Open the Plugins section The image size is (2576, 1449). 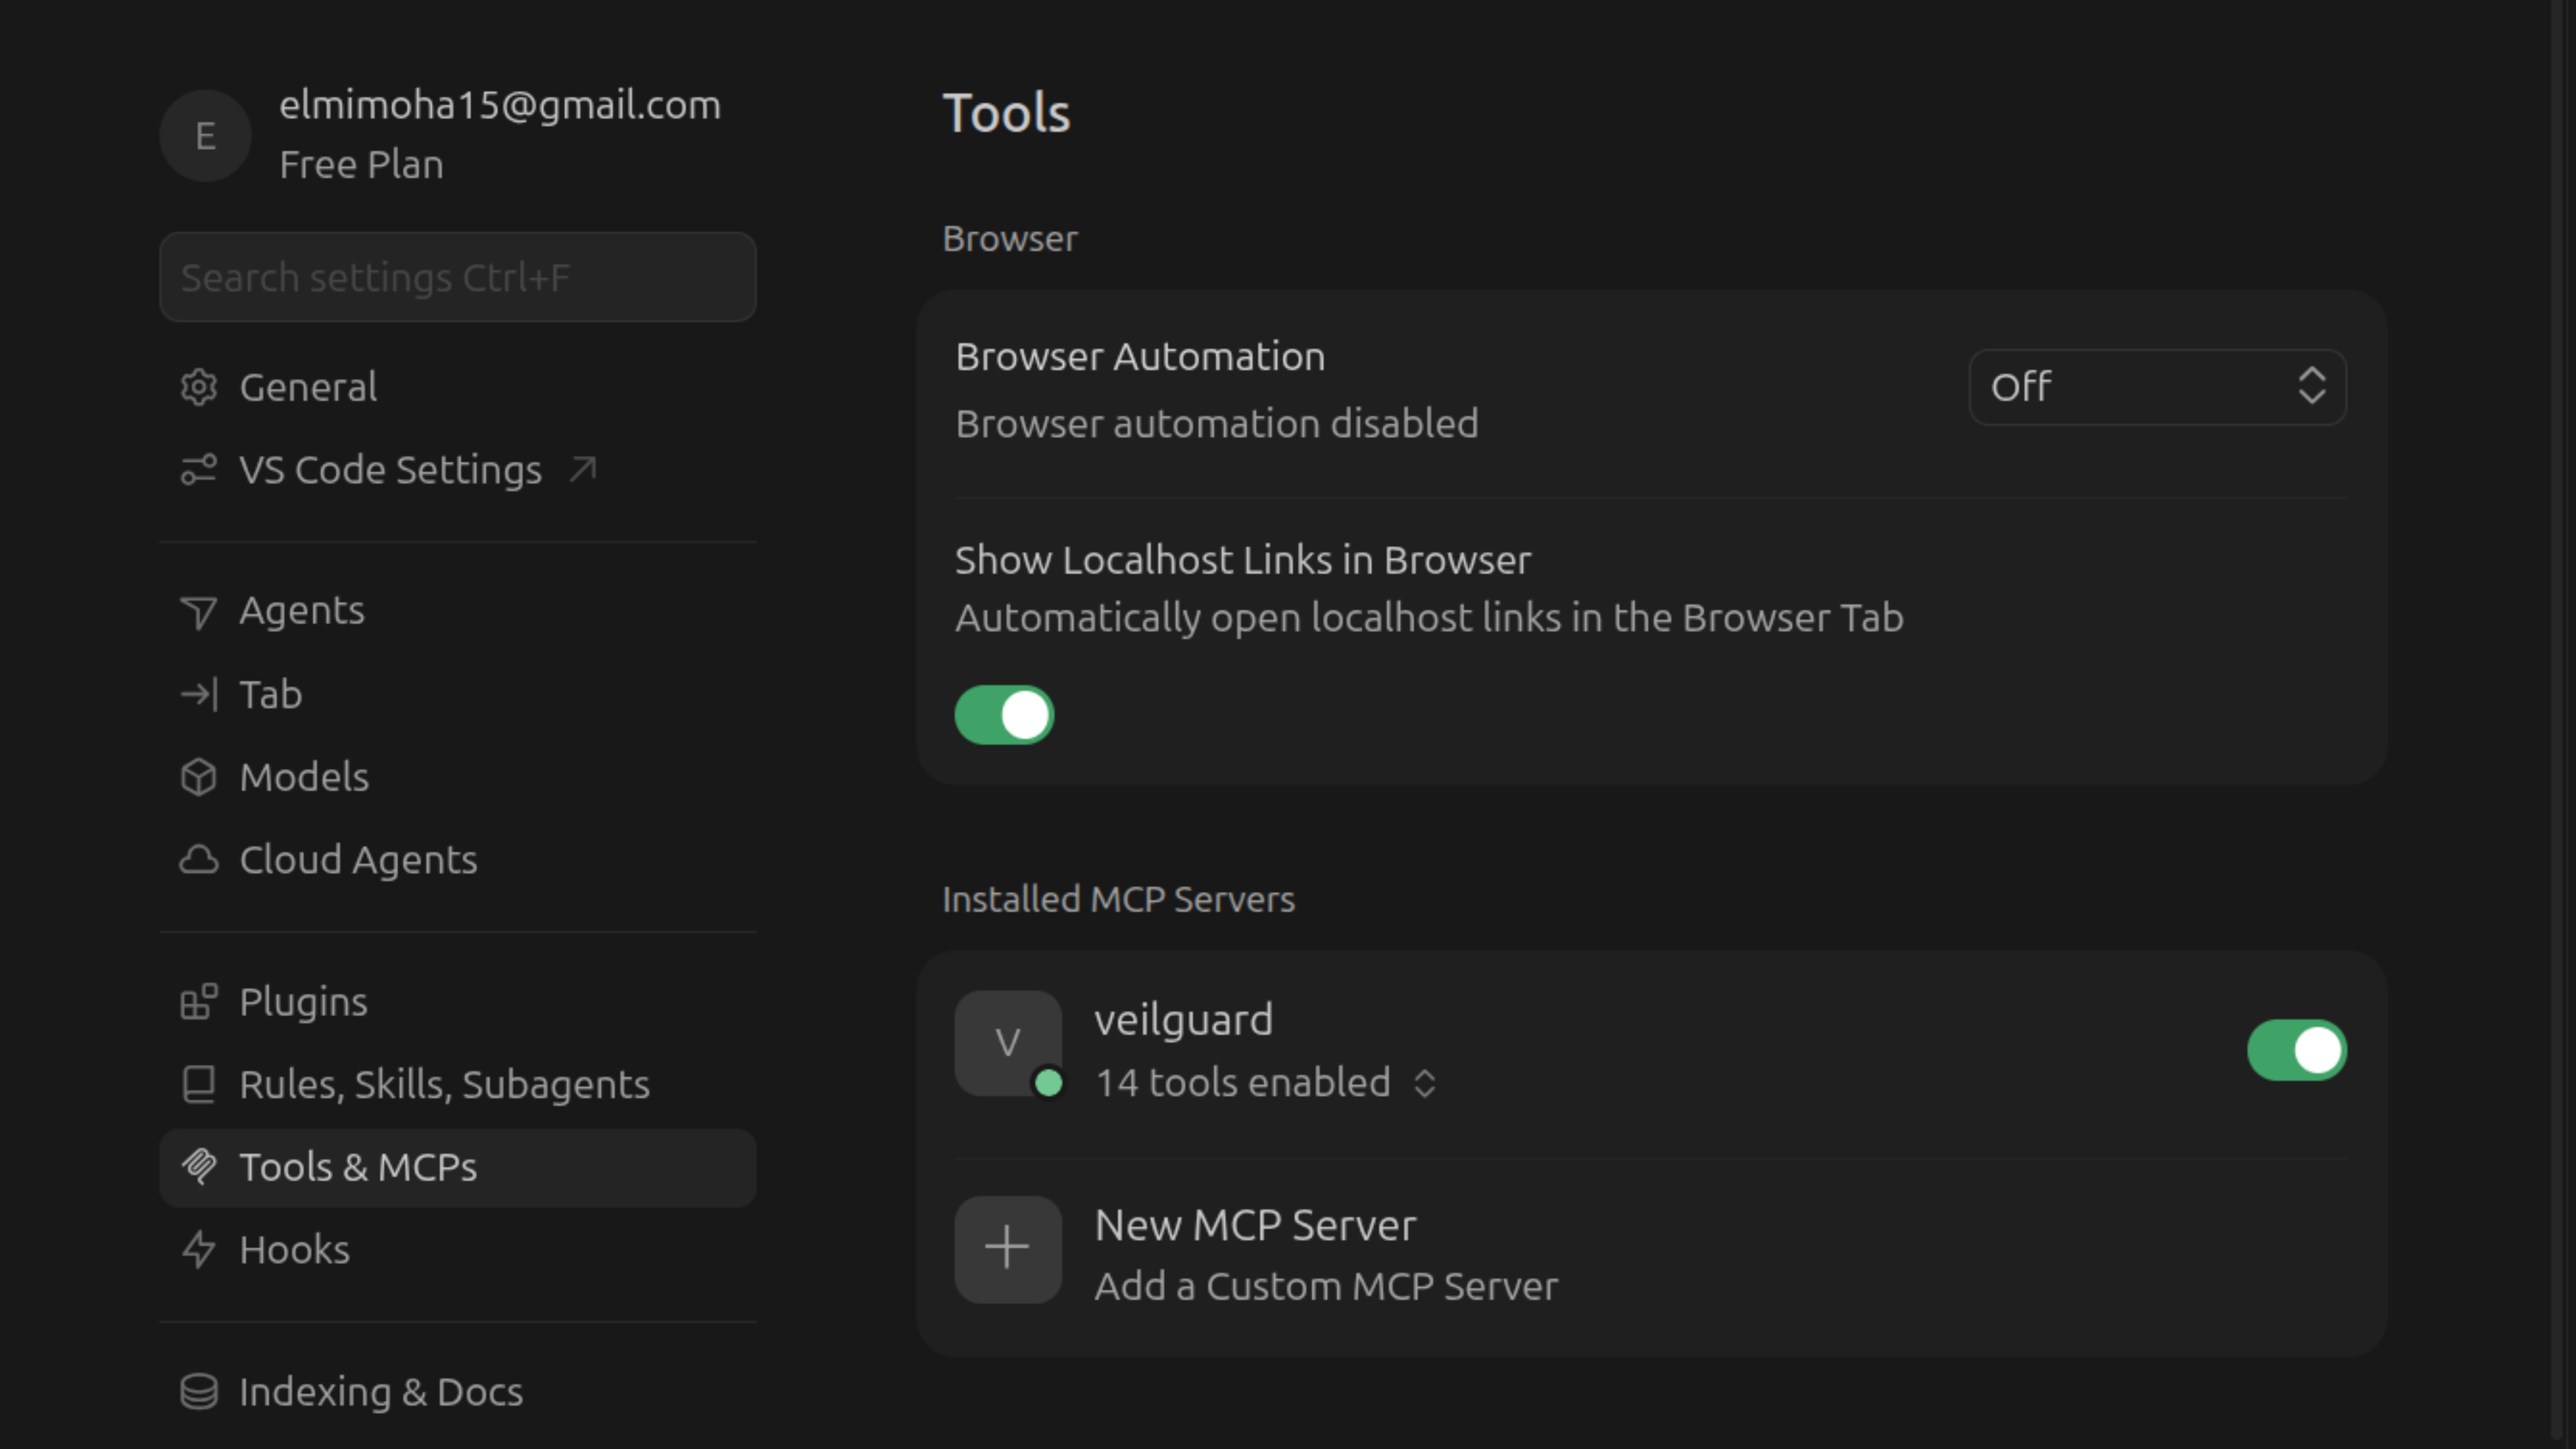tap(458, 1001)
